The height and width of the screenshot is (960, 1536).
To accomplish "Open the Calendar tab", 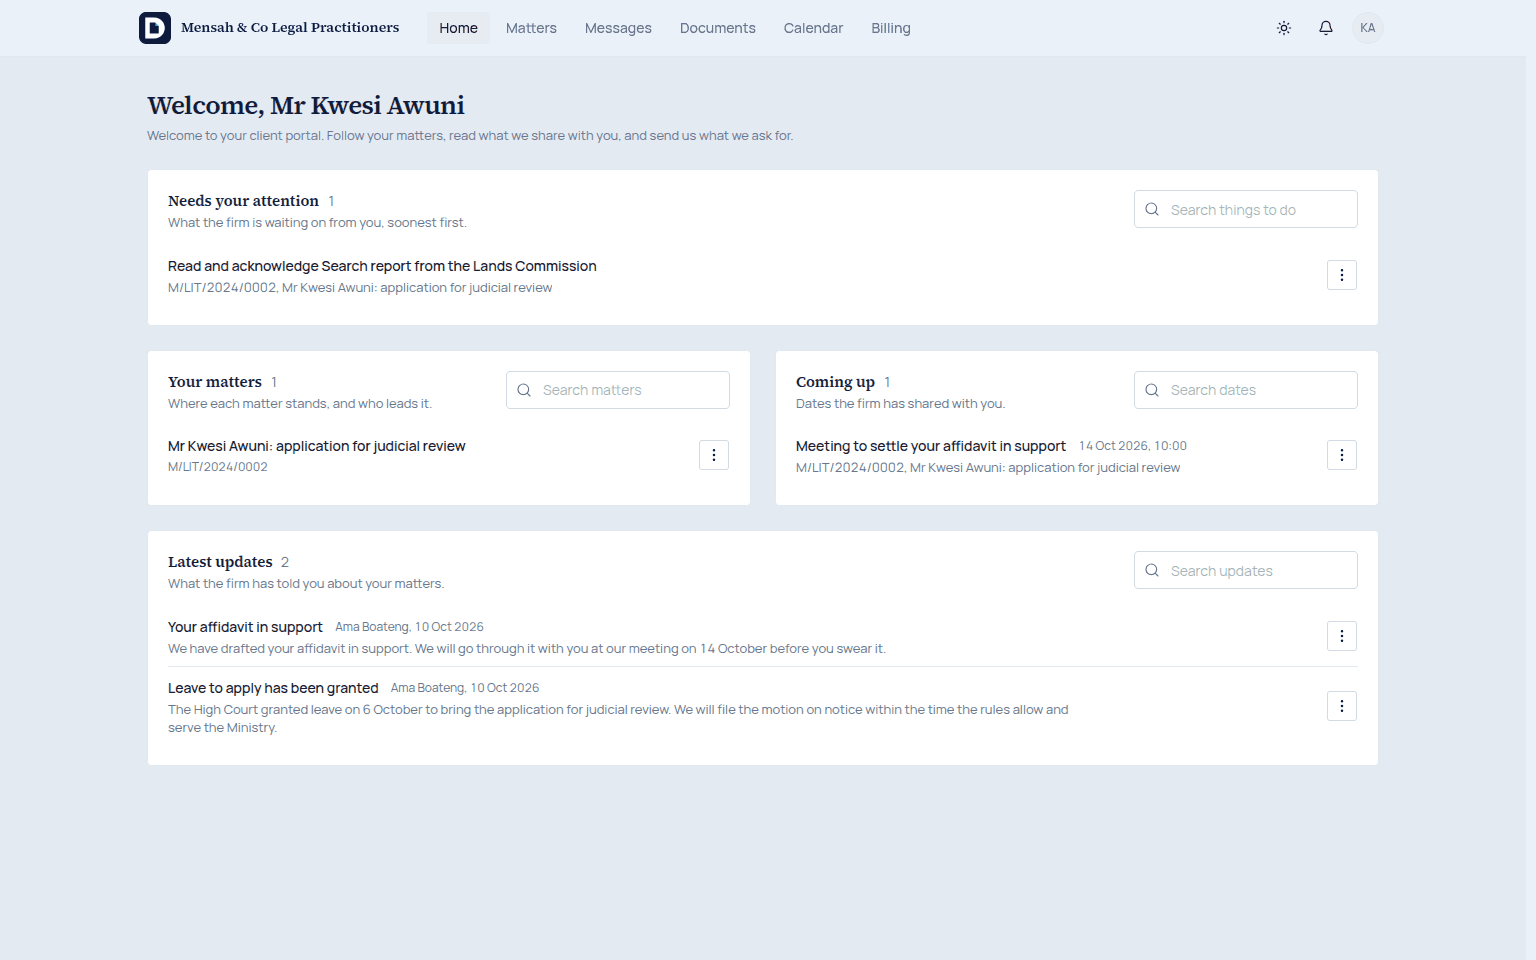I will [x=813, y=28].
